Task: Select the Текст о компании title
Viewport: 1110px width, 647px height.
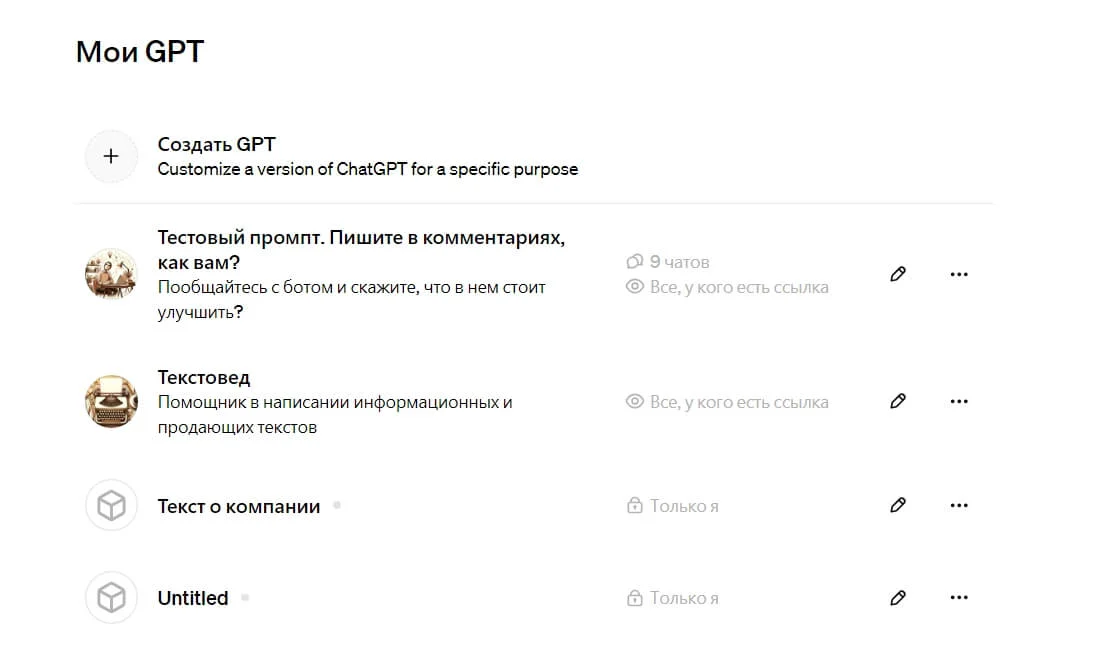Action: [239, 506]
